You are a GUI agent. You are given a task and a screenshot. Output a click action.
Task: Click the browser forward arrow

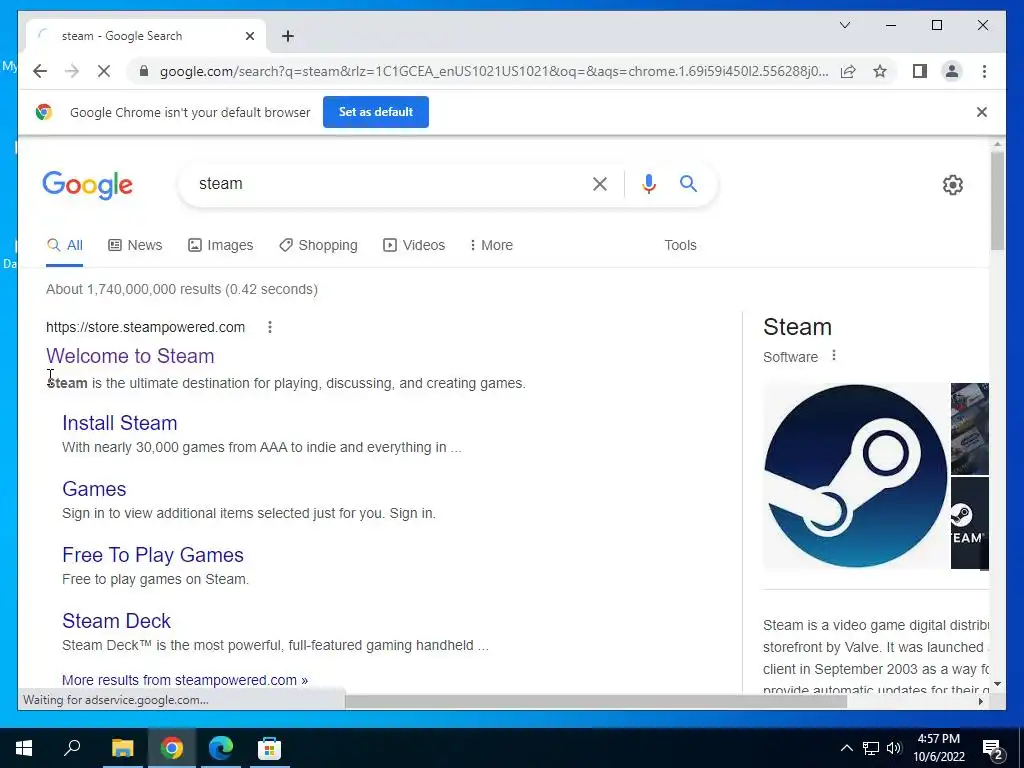(72, 71)
